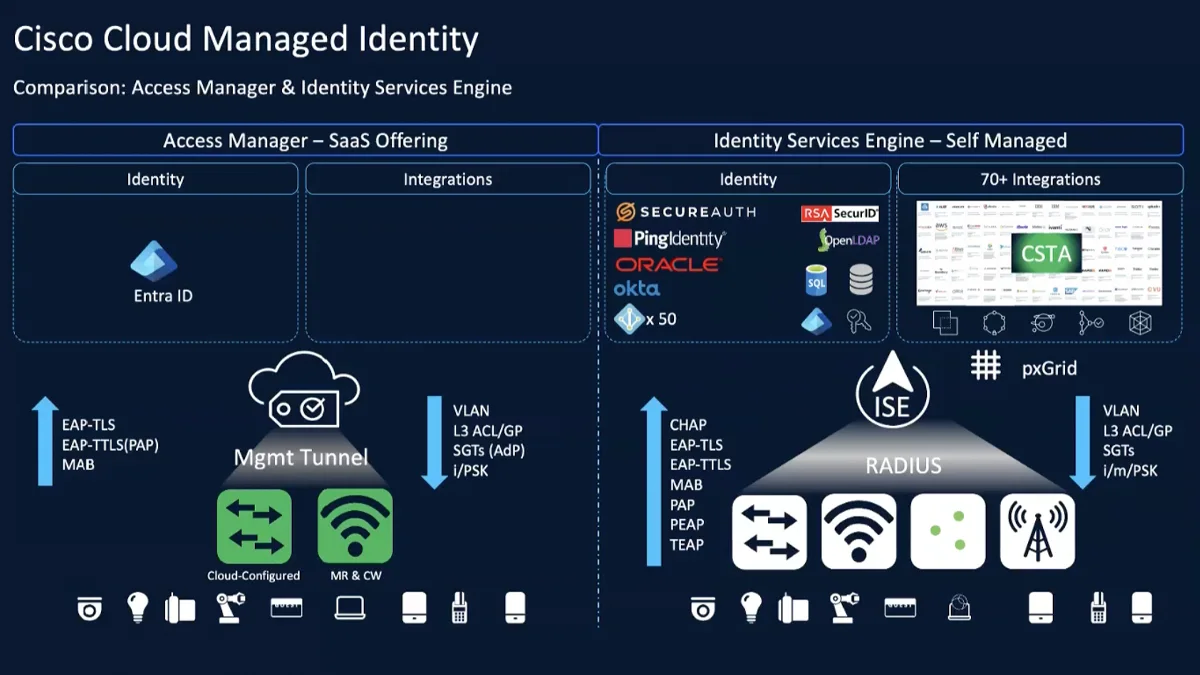Screen dimensions: 1200x675
Task: Select the Access Manager – SaaS Offering header
Action: [305, 141]
